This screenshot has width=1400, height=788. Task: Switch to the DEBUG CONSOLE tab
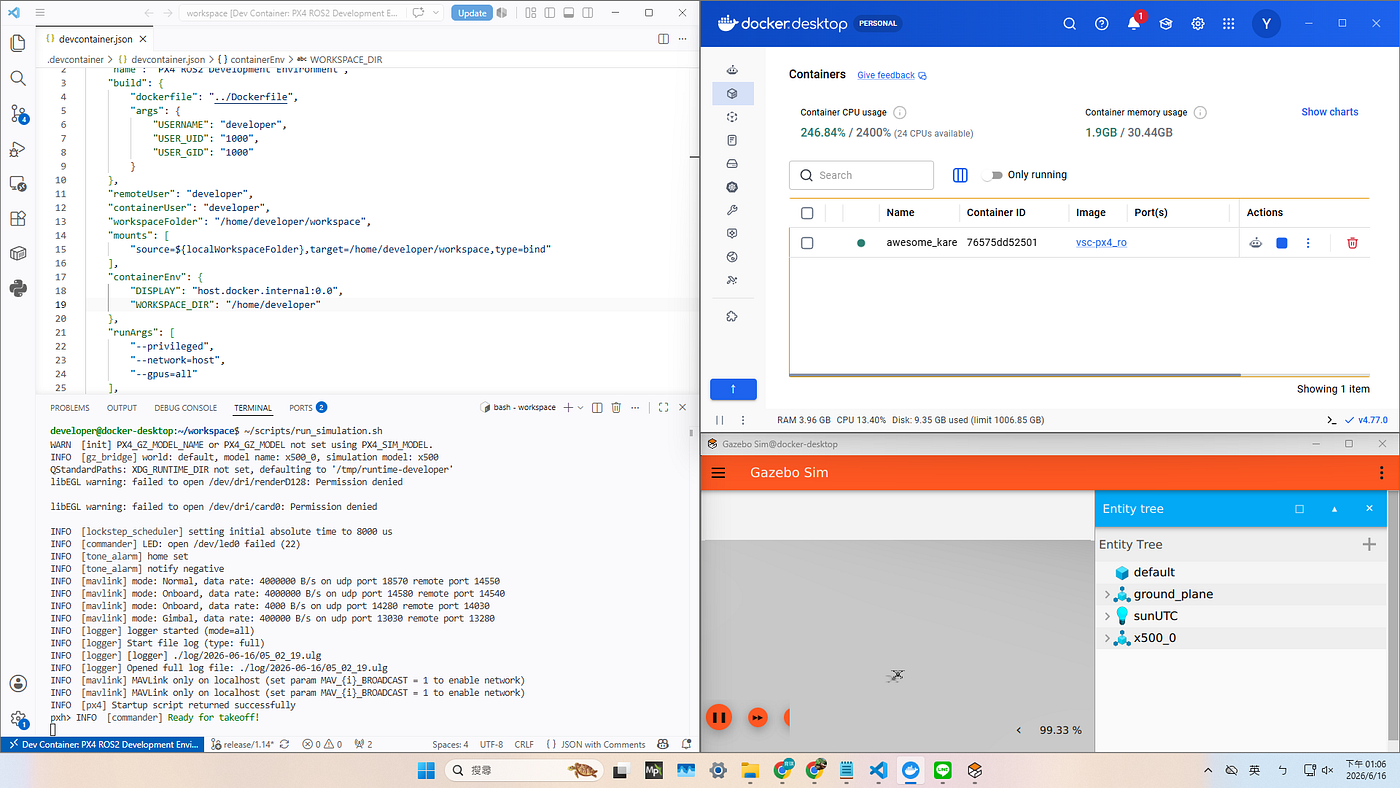click(186, 408)
